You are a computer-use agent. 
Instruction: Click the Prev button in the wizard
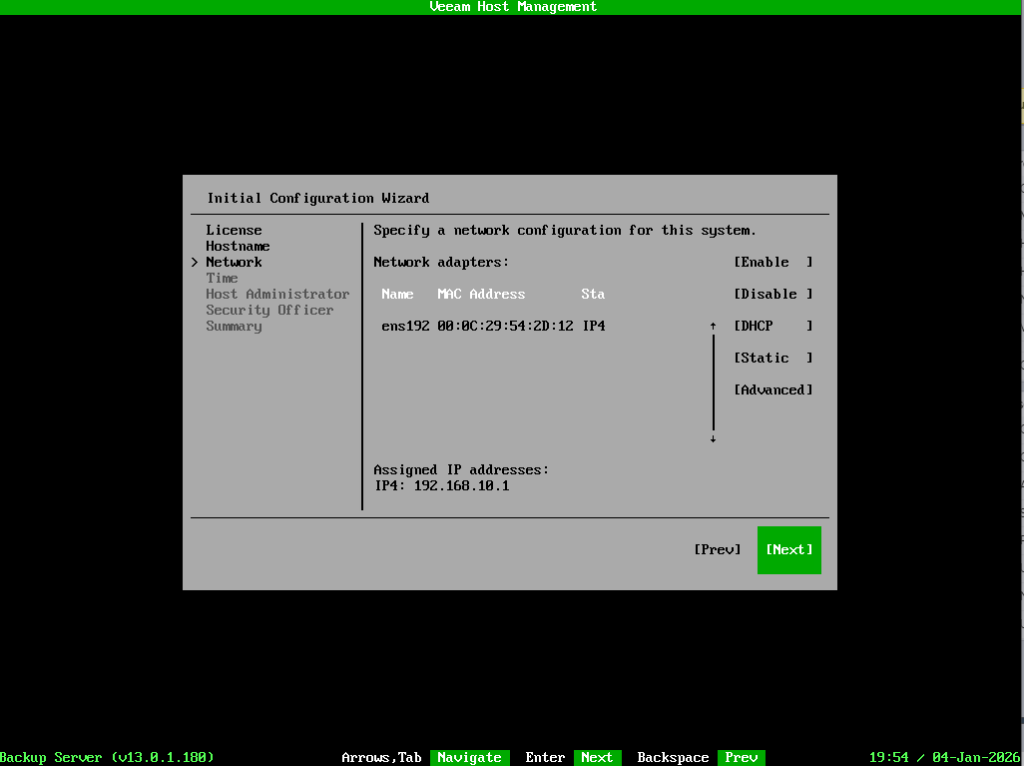[x=717, y=550]
